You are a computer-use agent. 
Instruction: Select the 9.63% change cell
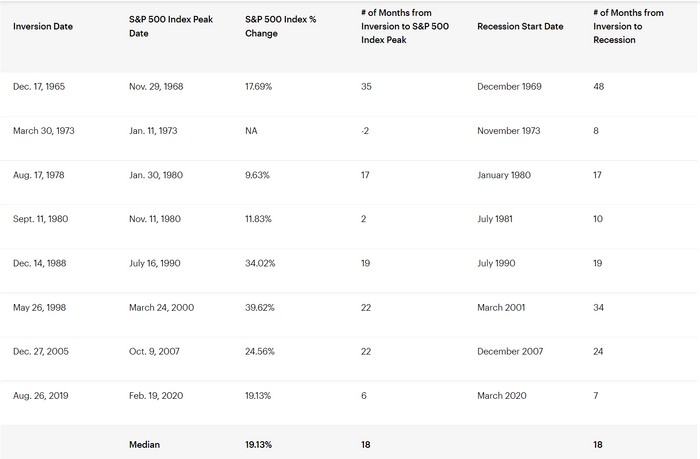(257, 175)
